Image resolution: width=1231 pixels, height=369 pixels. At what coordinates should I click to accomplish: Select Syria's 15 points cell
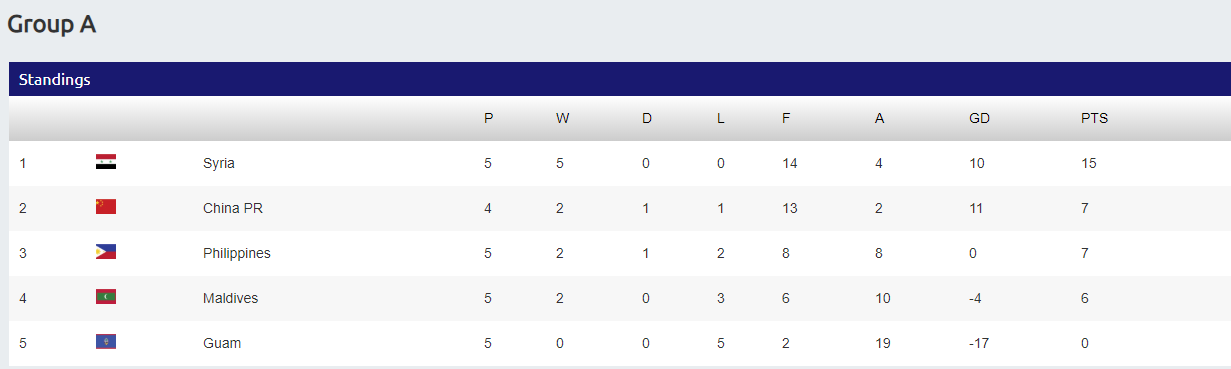point(1089,163)
